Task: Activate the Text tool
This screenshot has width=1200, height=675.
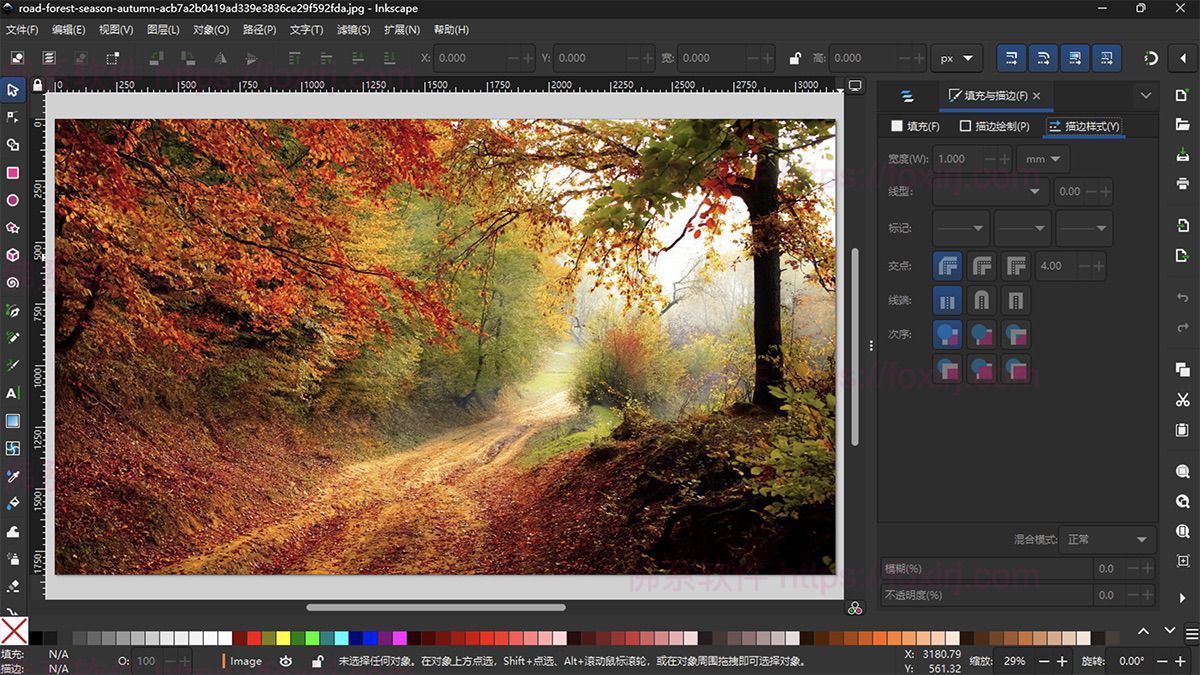Action: click(x=13, y=393)
